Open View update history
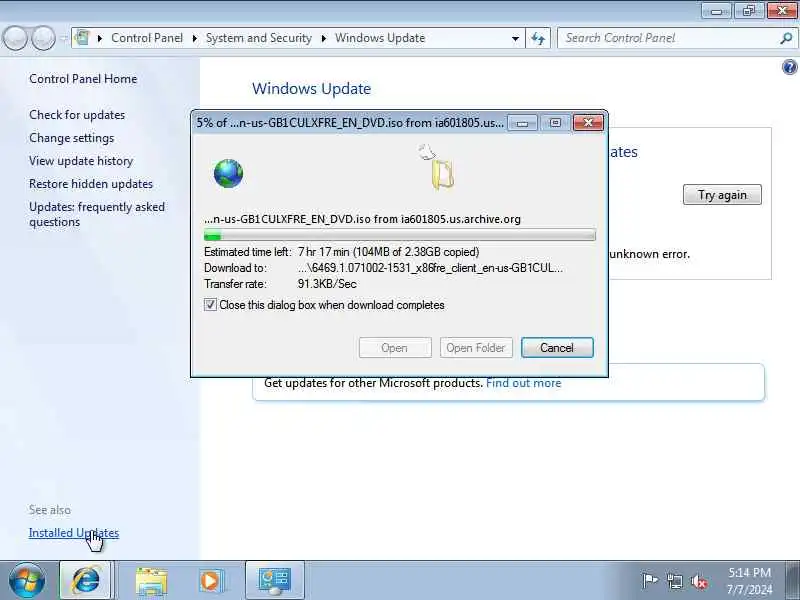 tap(81, 161)
